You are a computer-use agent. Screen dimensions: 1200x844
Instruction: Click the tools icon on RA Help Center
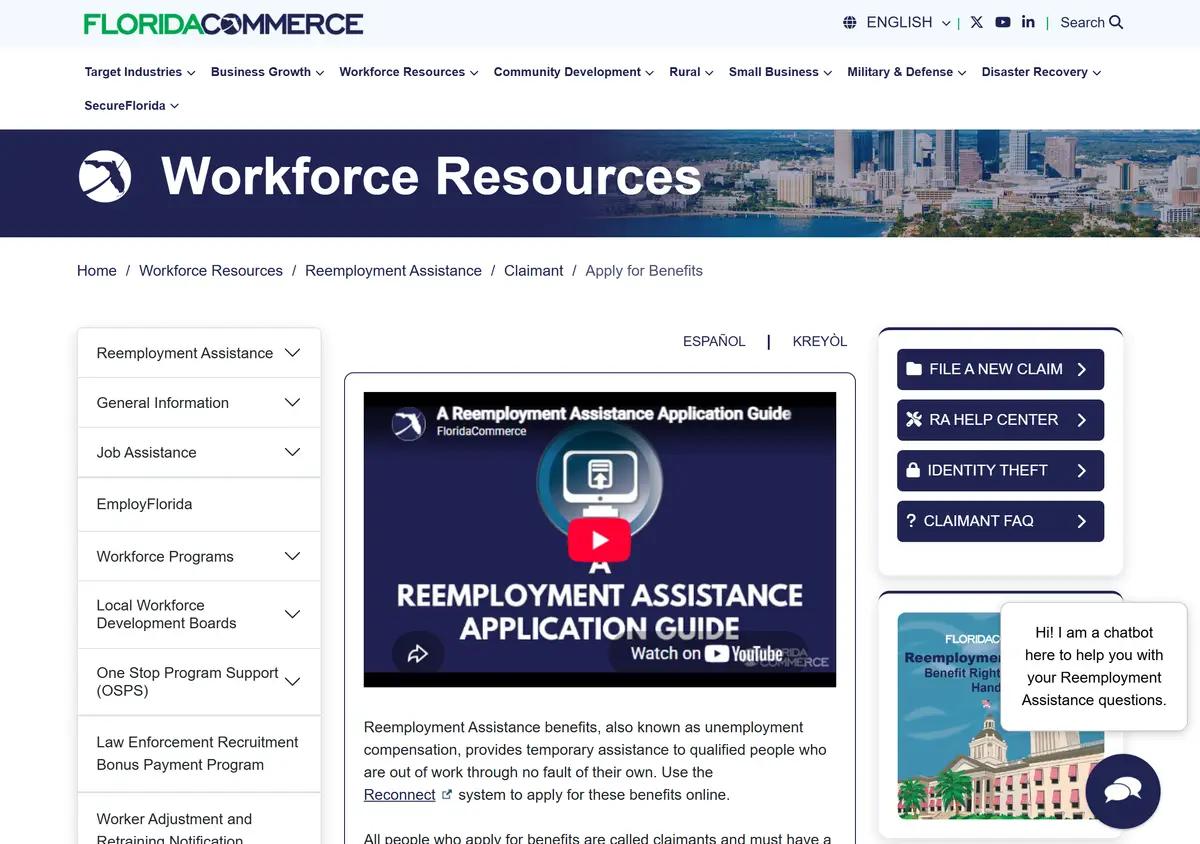tap(914, 420)
